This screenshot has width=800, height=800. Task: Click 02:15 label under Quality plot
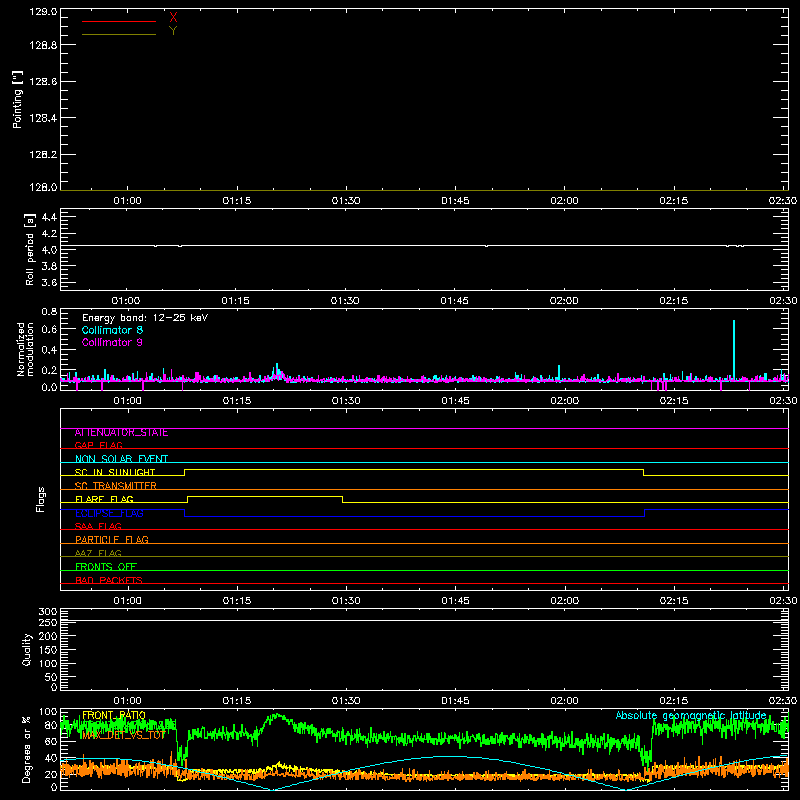tap(673, 701)
